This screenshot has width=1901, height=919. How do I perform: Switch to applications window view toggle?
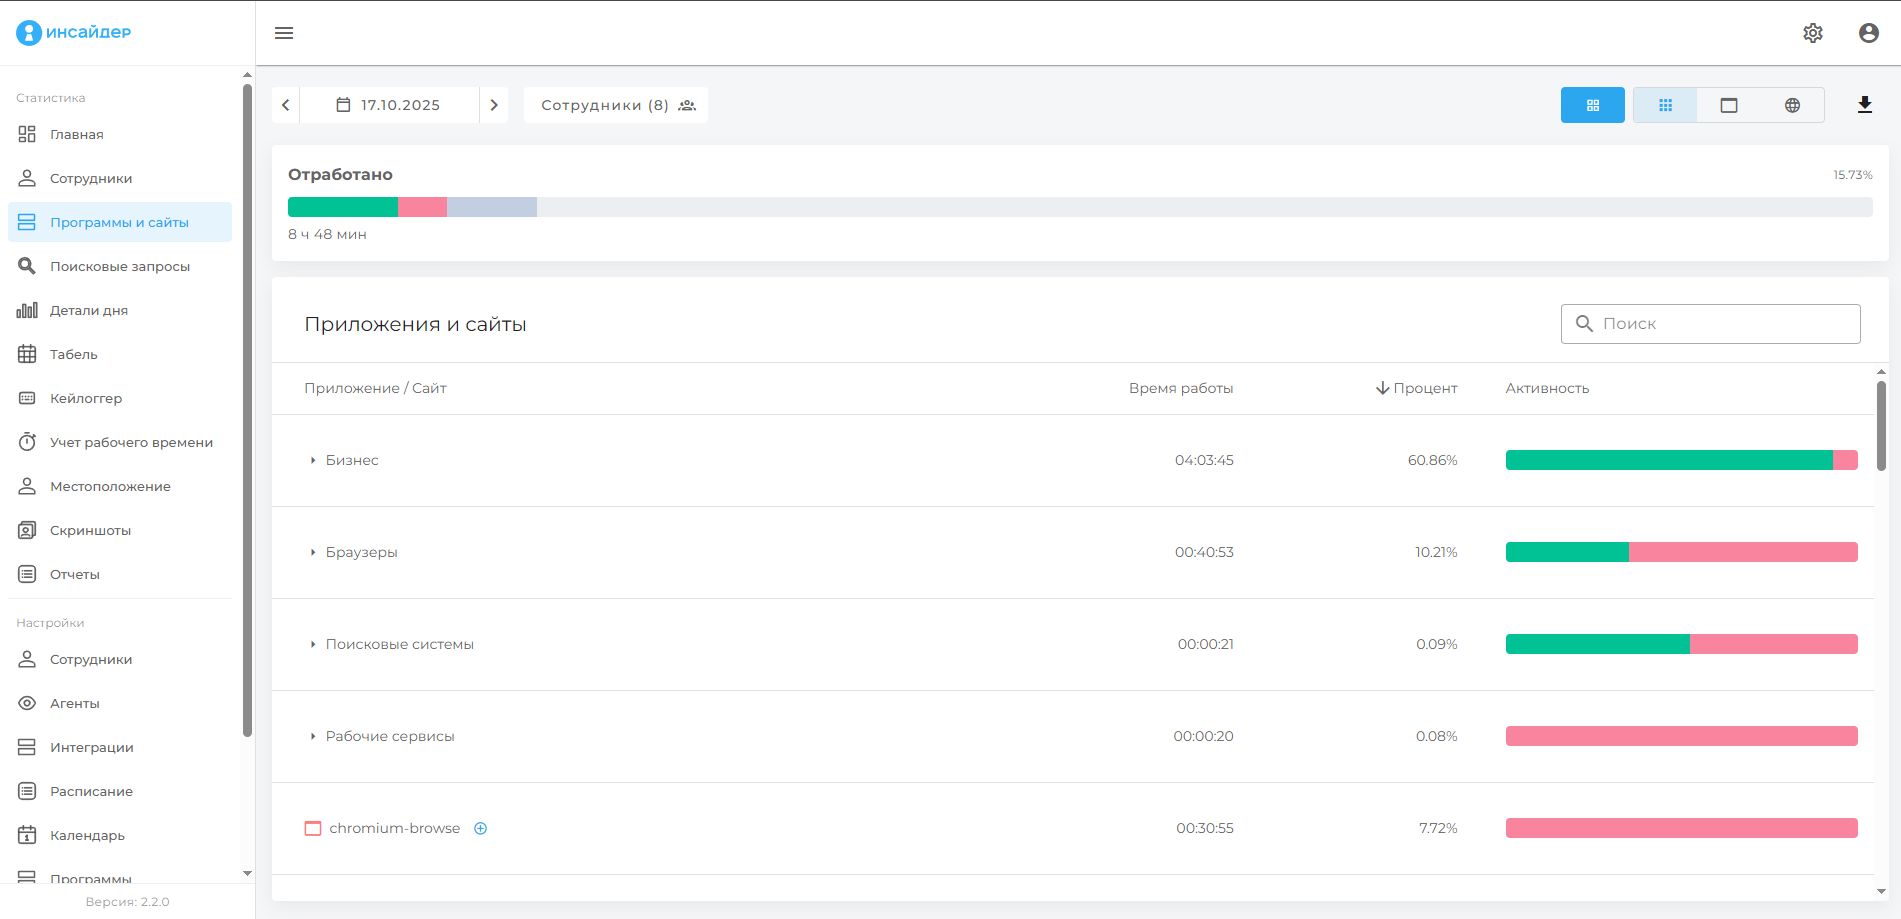(1728, 105)
